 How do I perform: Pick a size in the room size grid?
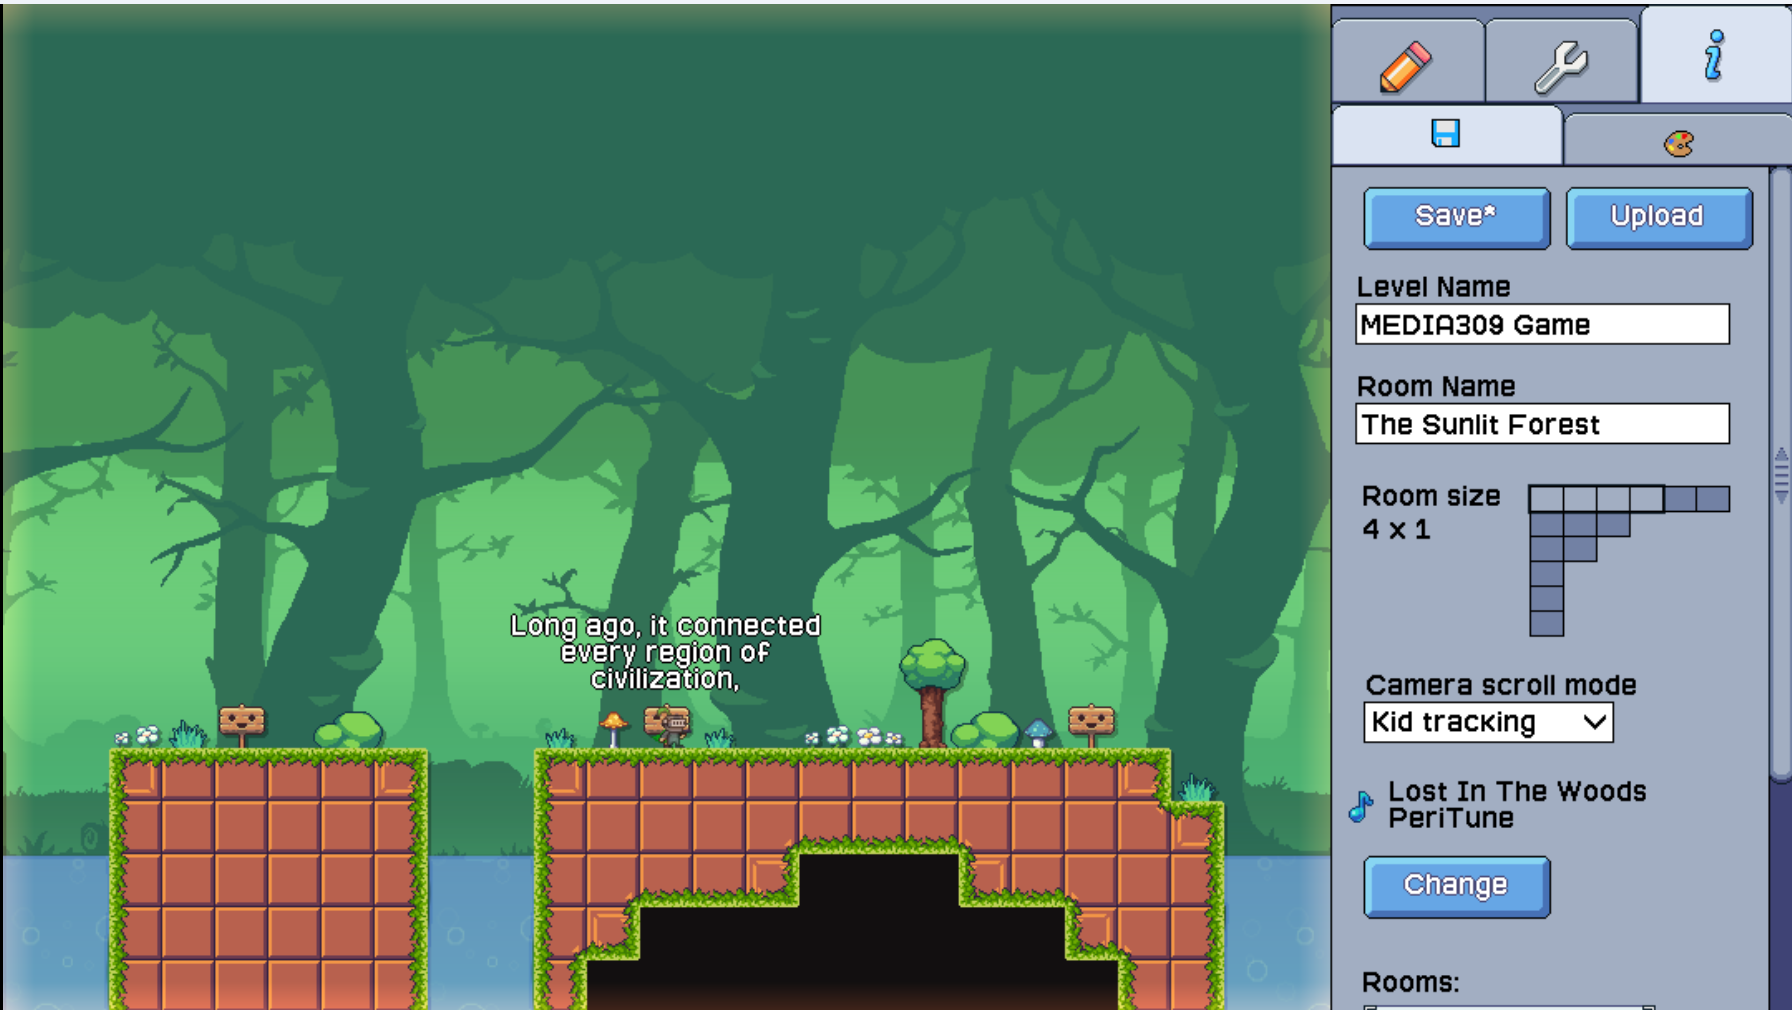click(x=1629, y=560)
